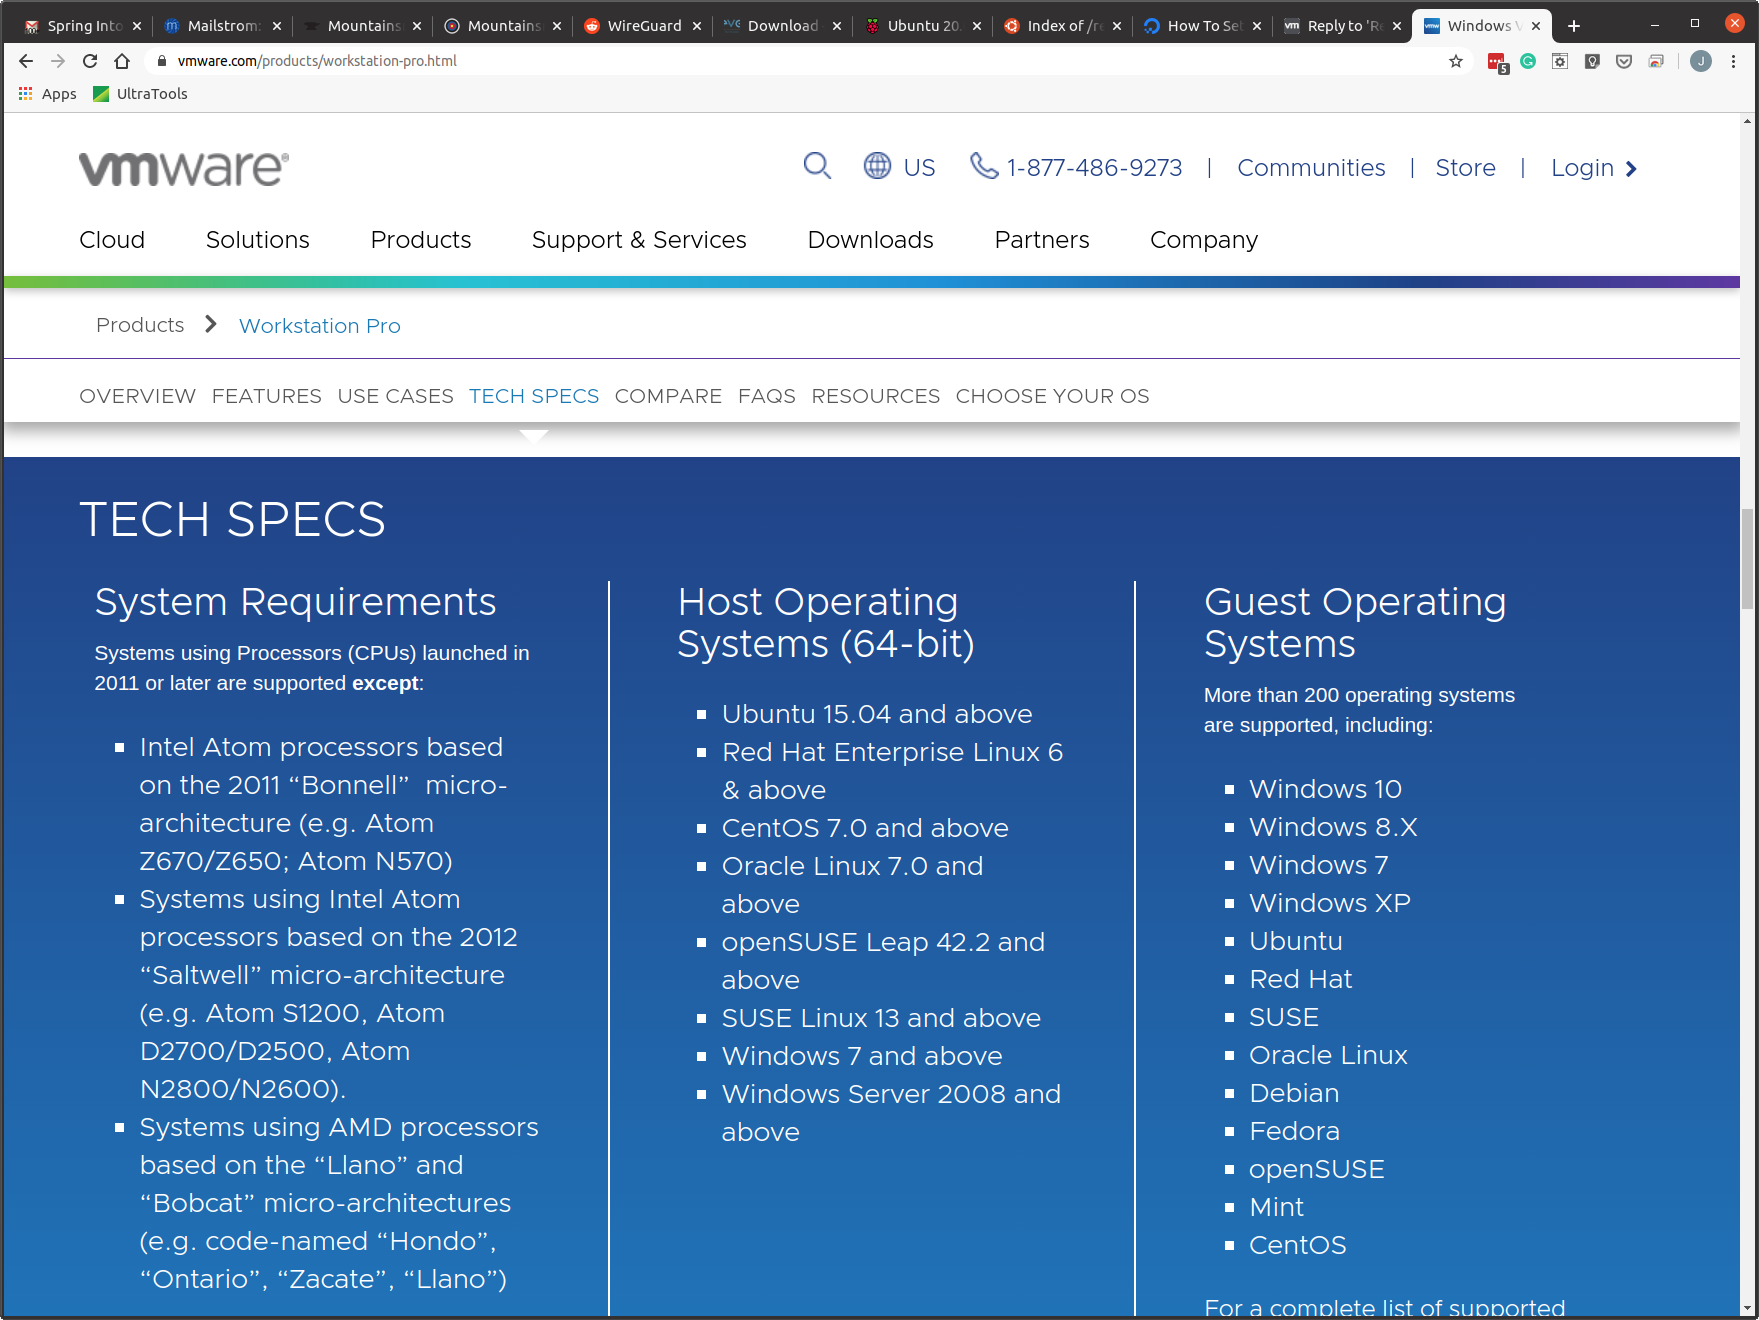This screenshot has height=1320, width=1759.
Task: Switch to the COMPARE section tab
Action: tap(668, 396)
